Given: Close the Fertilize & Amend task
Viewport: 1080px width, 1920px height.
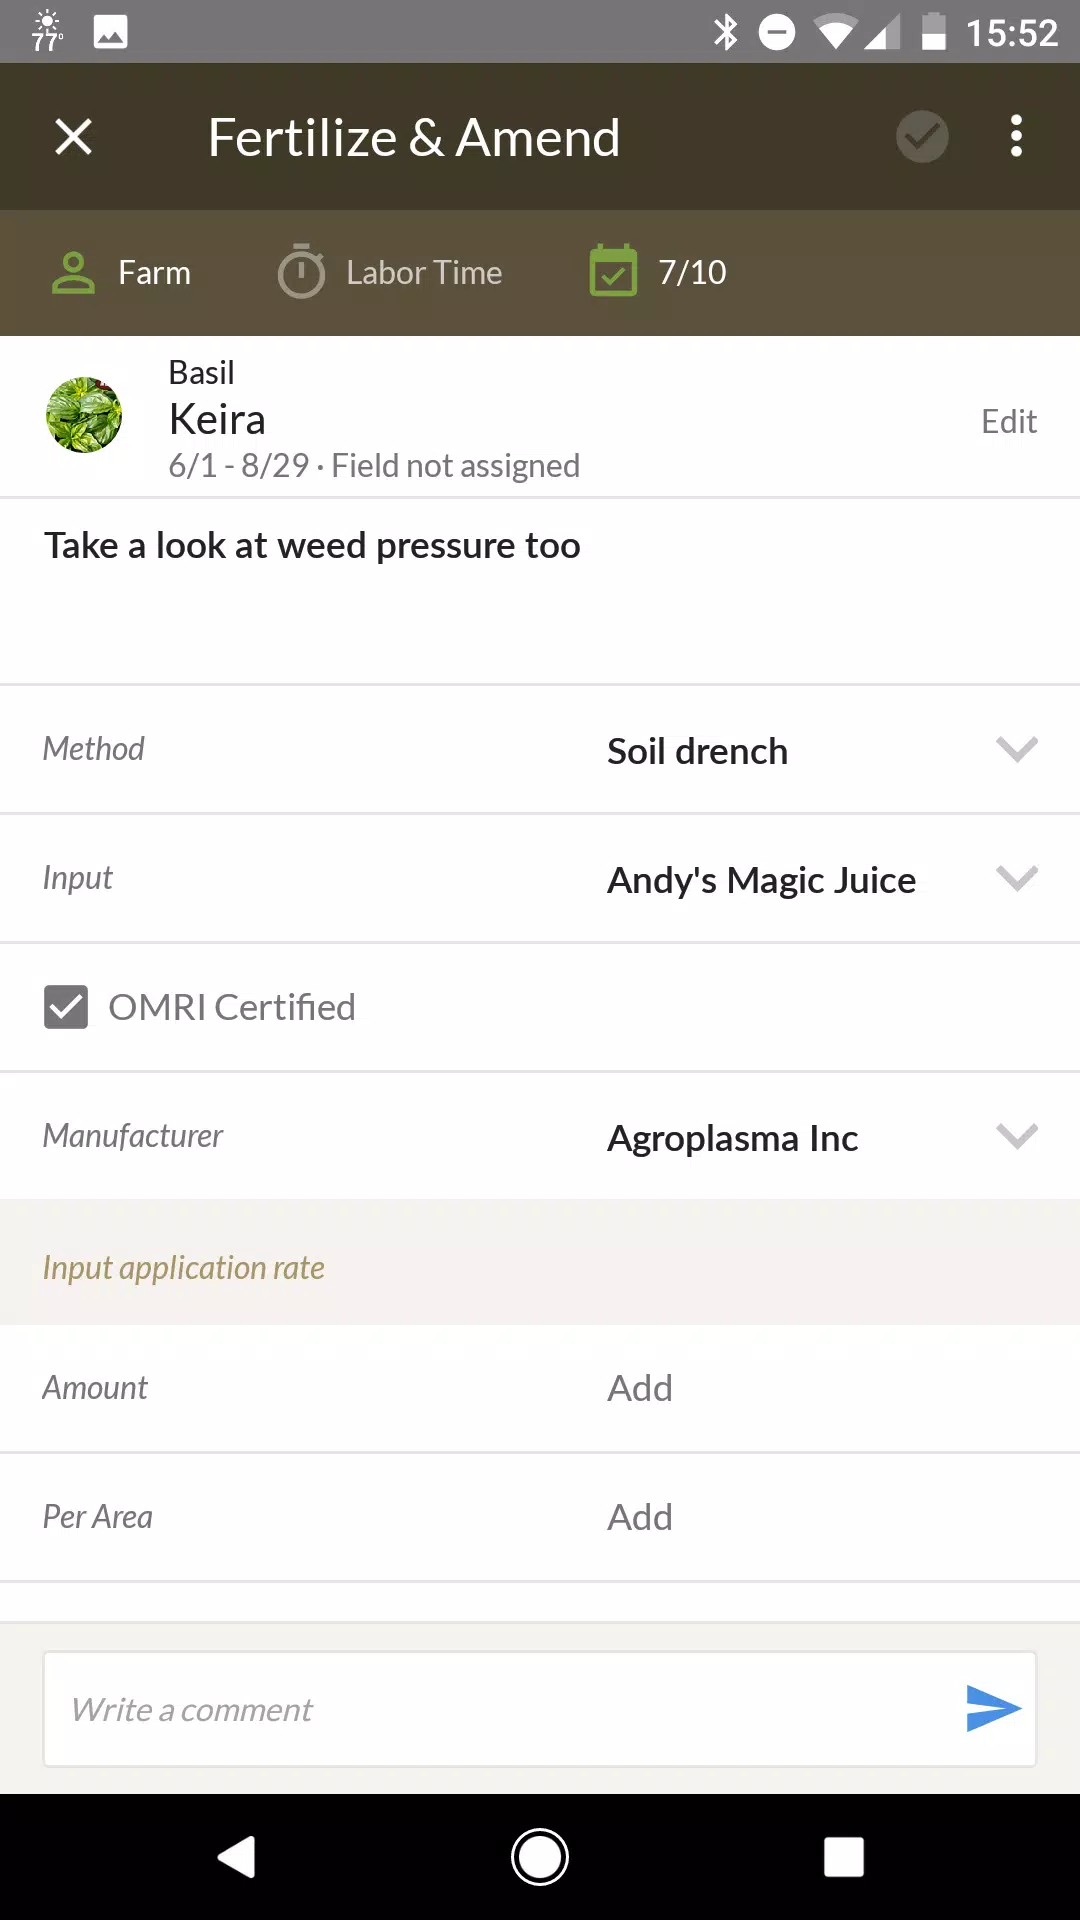Looking at the screenshot, I should click(73, 137).
